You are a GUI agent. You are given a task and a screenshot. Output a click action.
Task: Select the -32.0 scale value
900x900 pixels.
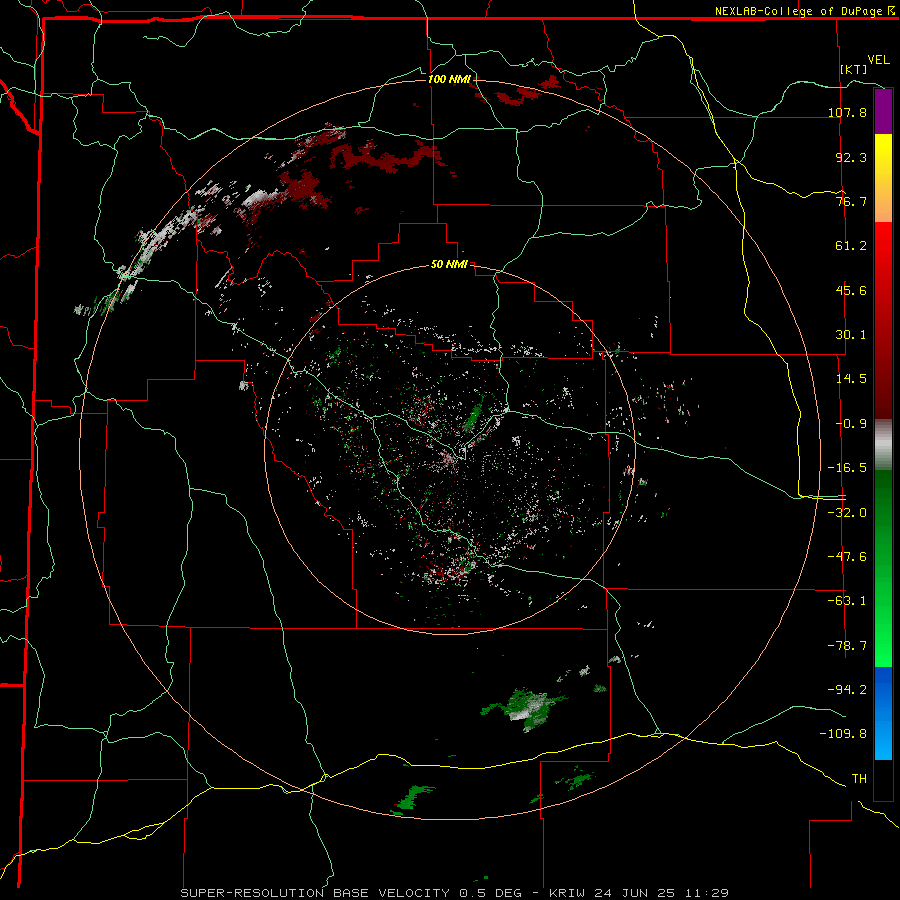pyautogui.click(x=847, y=513)
